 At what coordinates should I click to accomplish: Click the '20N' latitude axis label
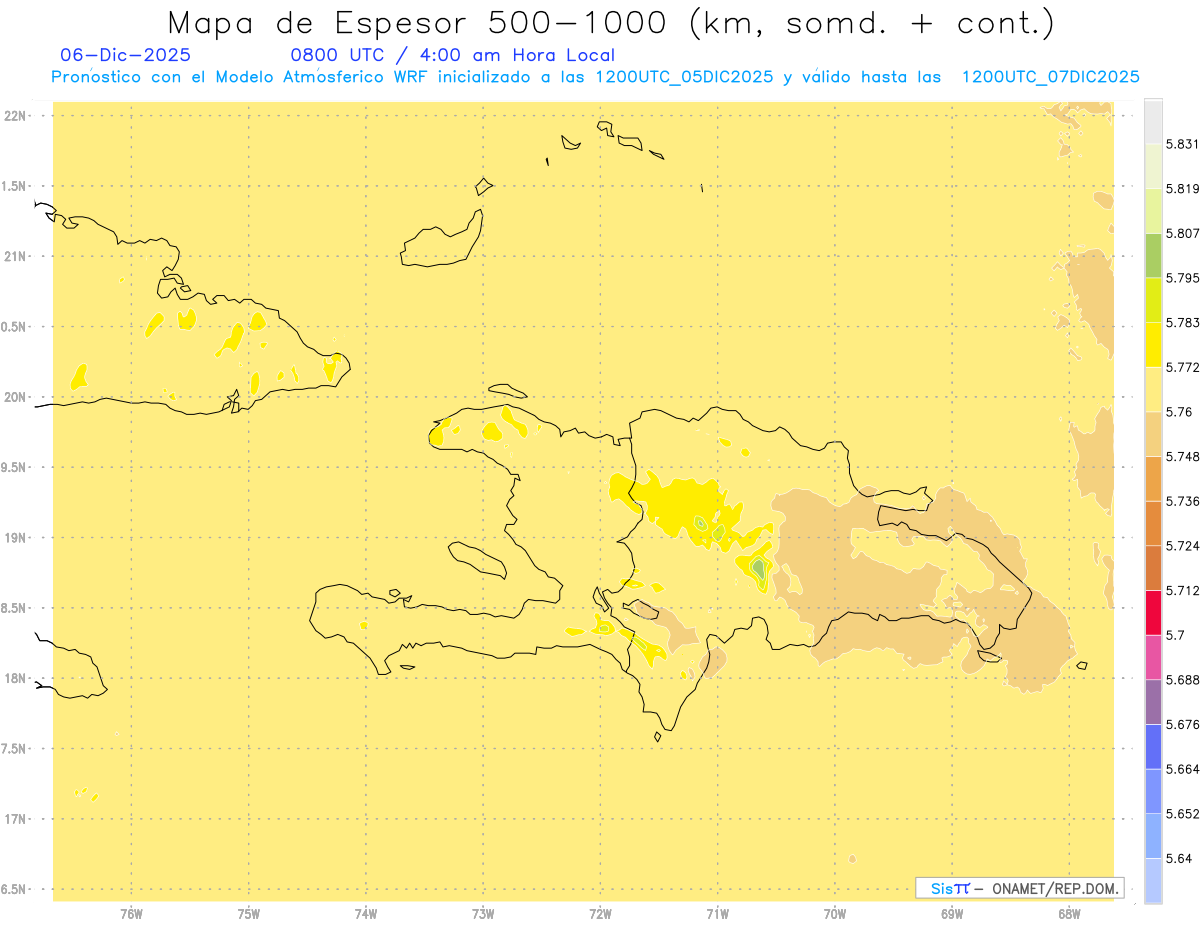coord(15,397)
